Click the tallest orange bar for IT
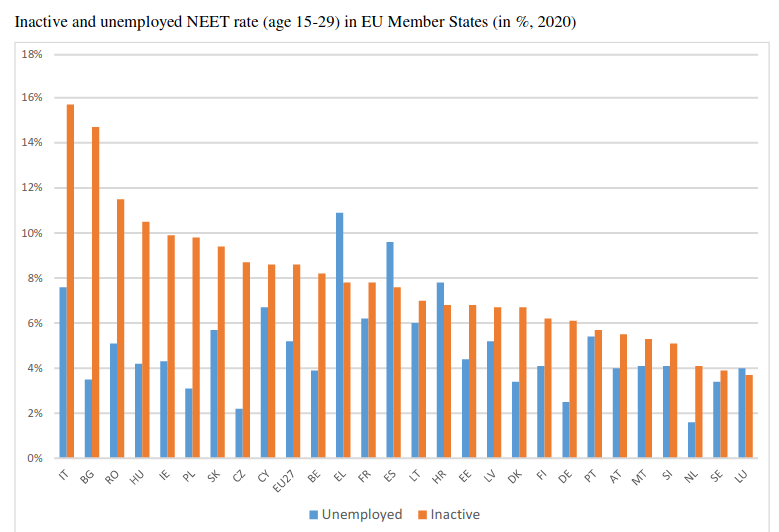Image resolution: width=779 pixels, height=532 pixels. point(70,281)
